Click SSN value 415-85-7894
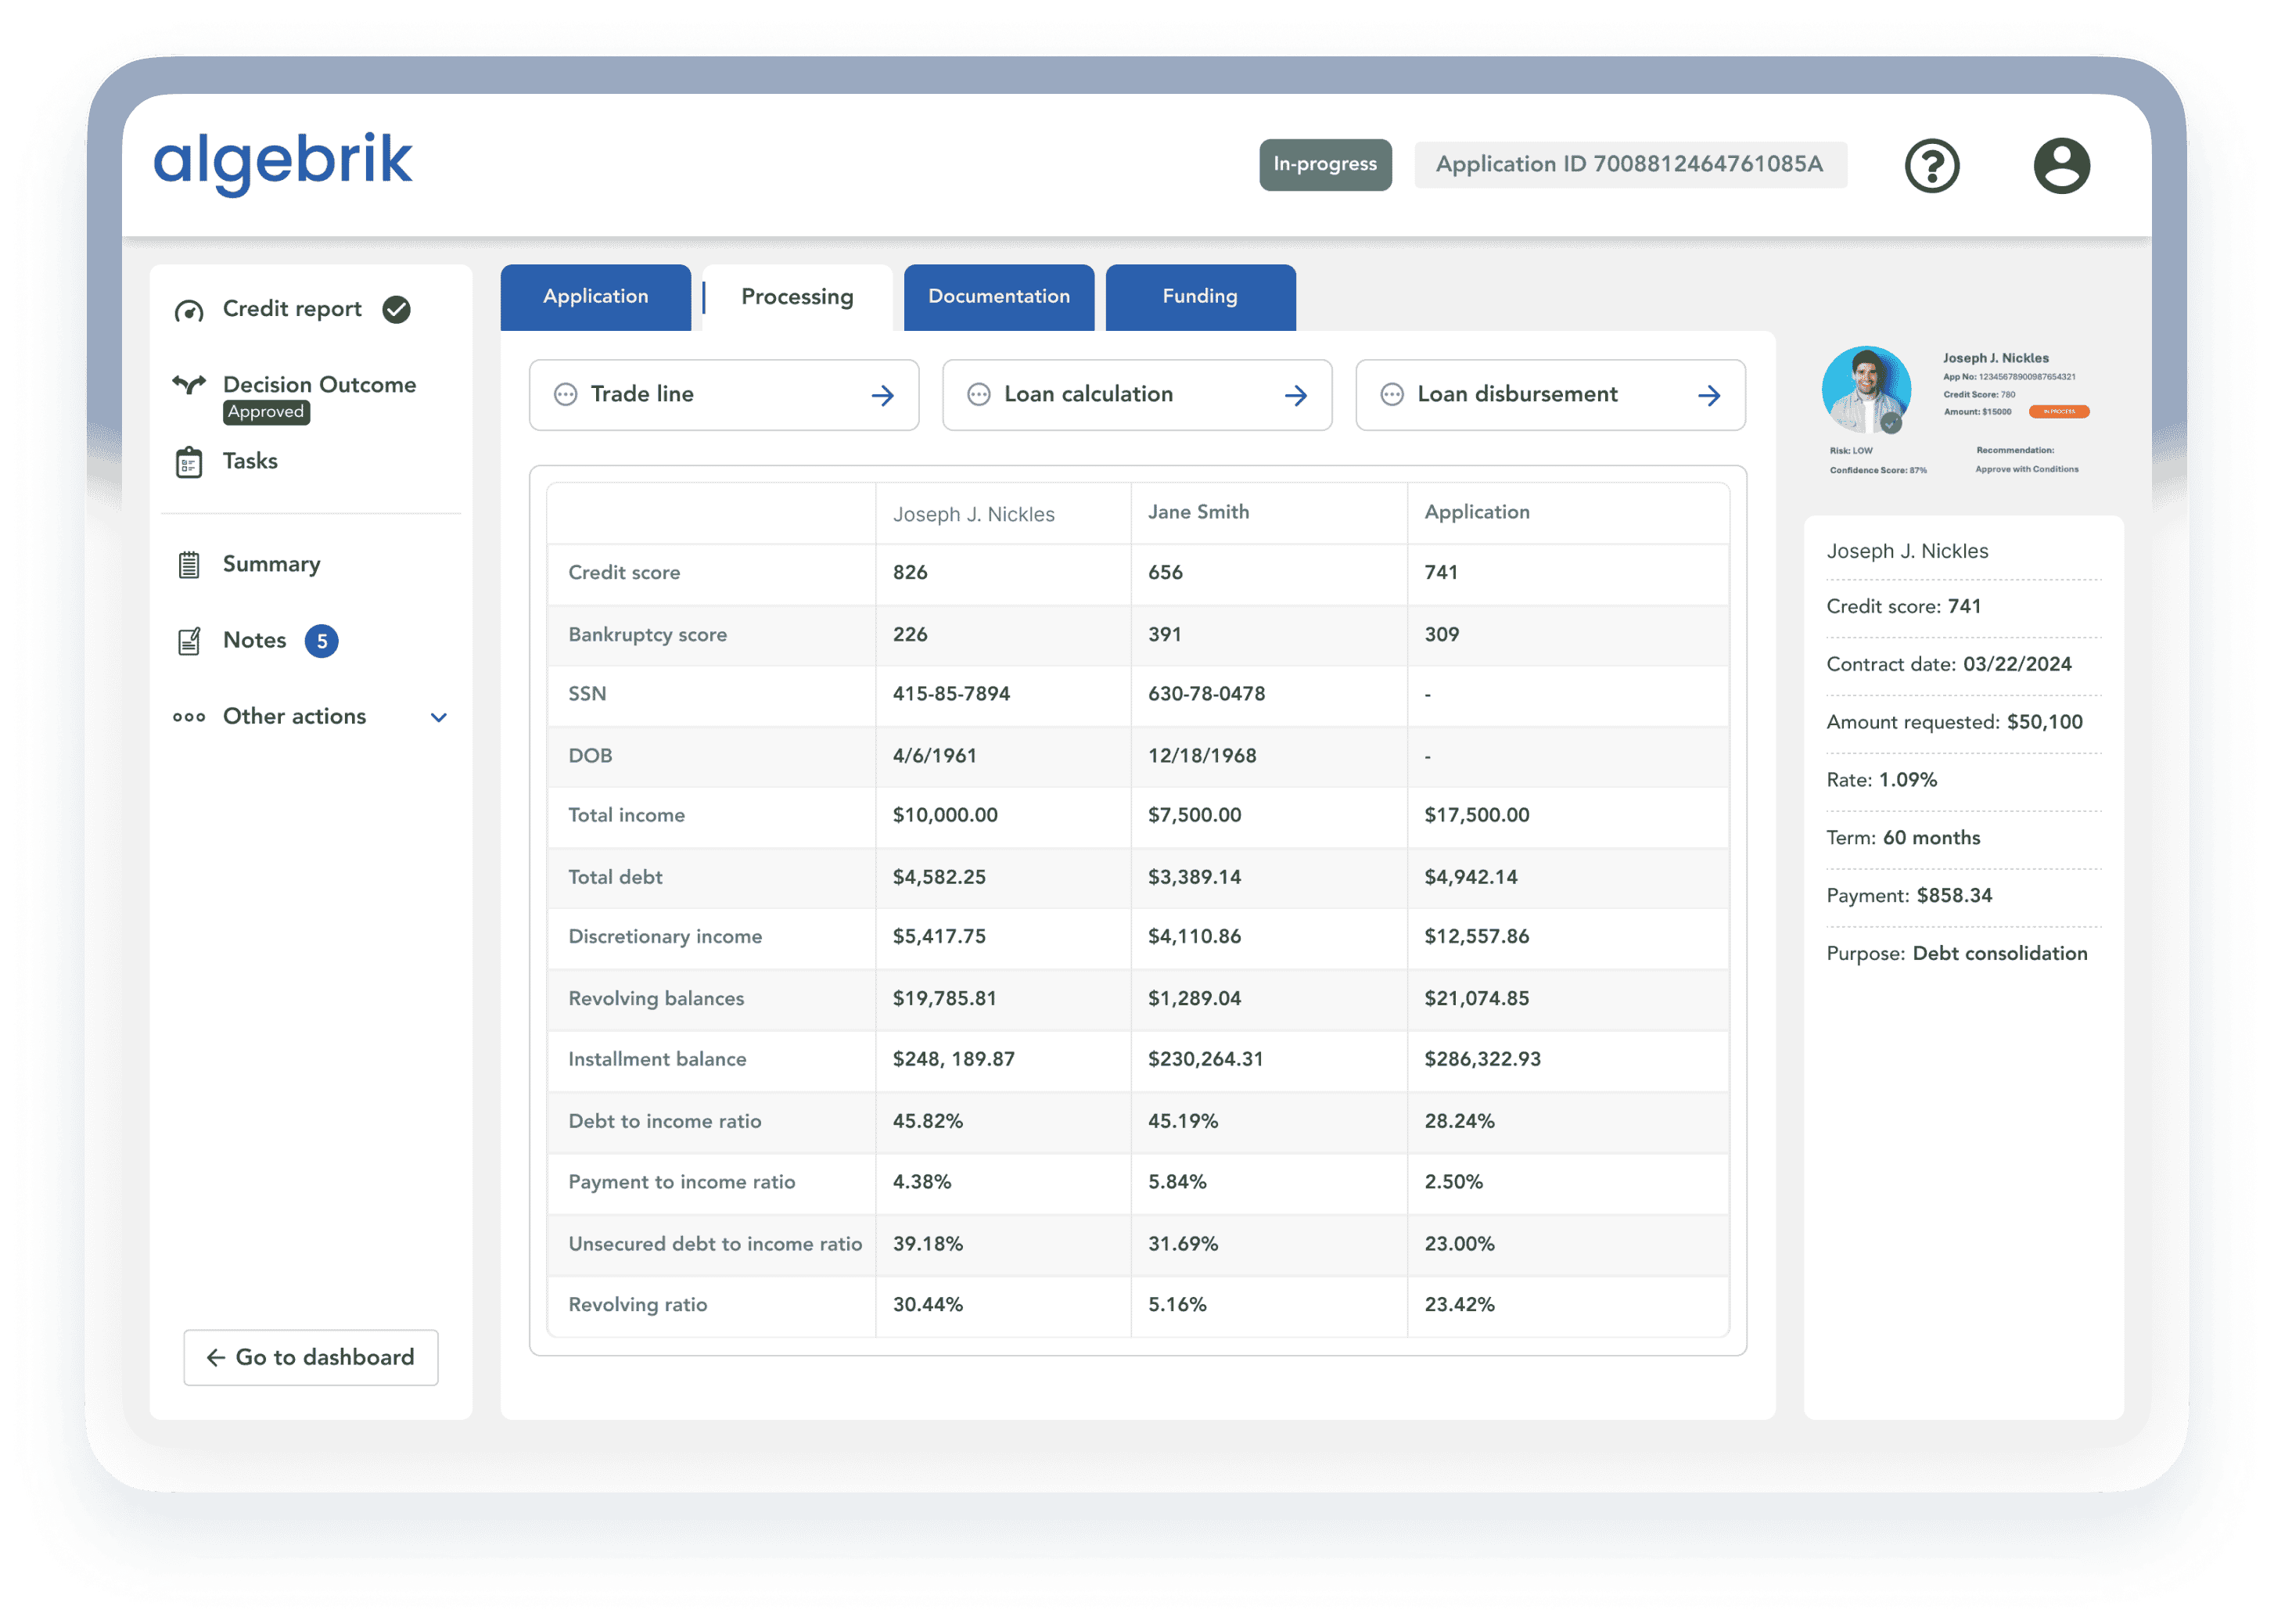This screenshot has height=1624, width=2274. pyautogui.click(x=951, y=694)
